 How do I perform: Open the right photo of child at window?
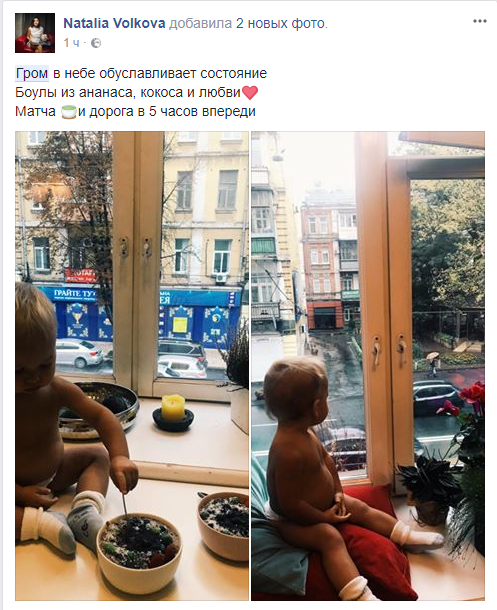368,366
